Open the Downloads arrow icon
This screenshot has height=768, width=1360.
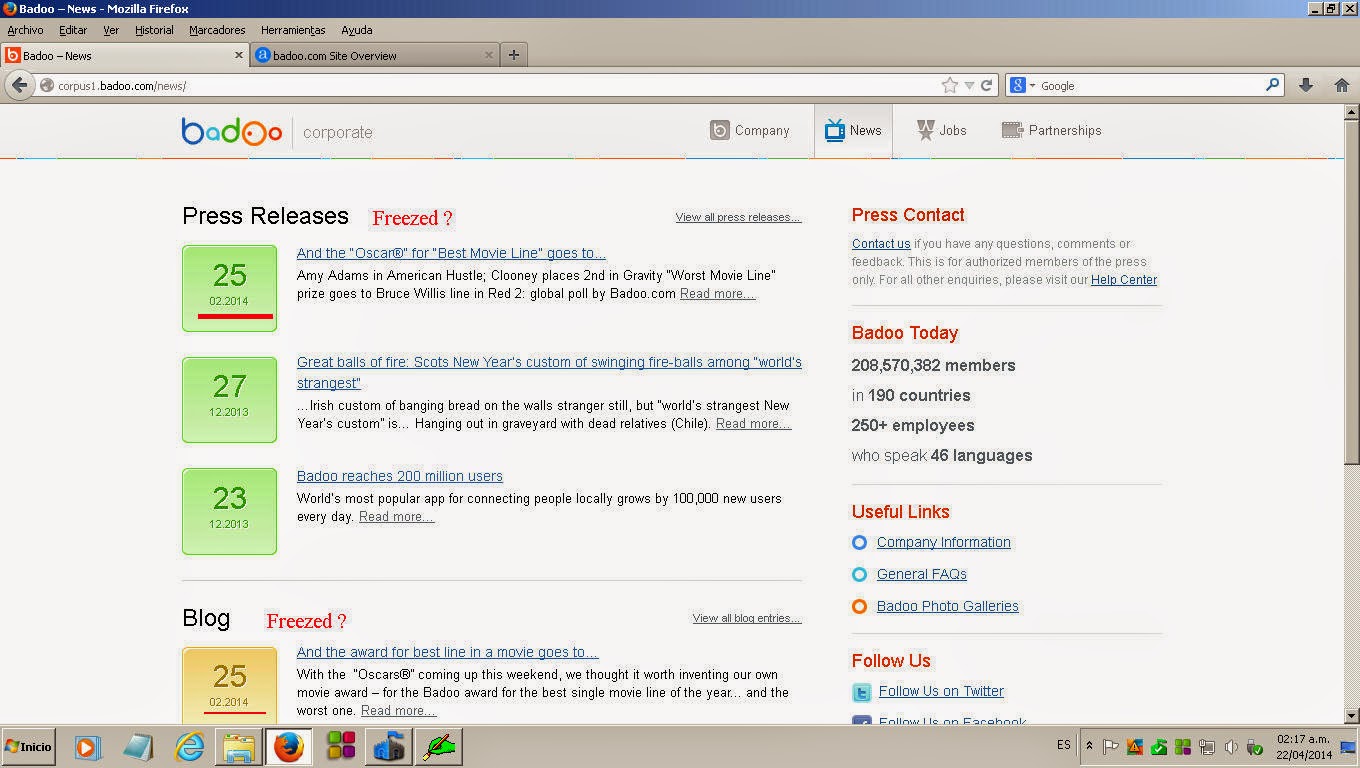pyautogui.click(x=1305, y=86)
